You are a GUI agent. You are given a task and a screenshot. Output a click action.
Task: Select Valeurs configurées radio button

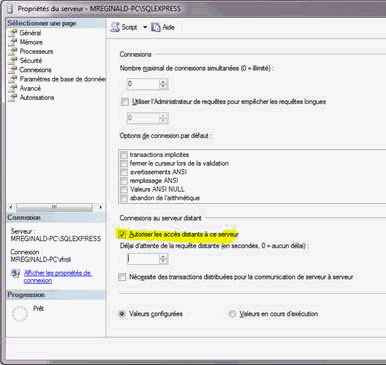point(122,314)
